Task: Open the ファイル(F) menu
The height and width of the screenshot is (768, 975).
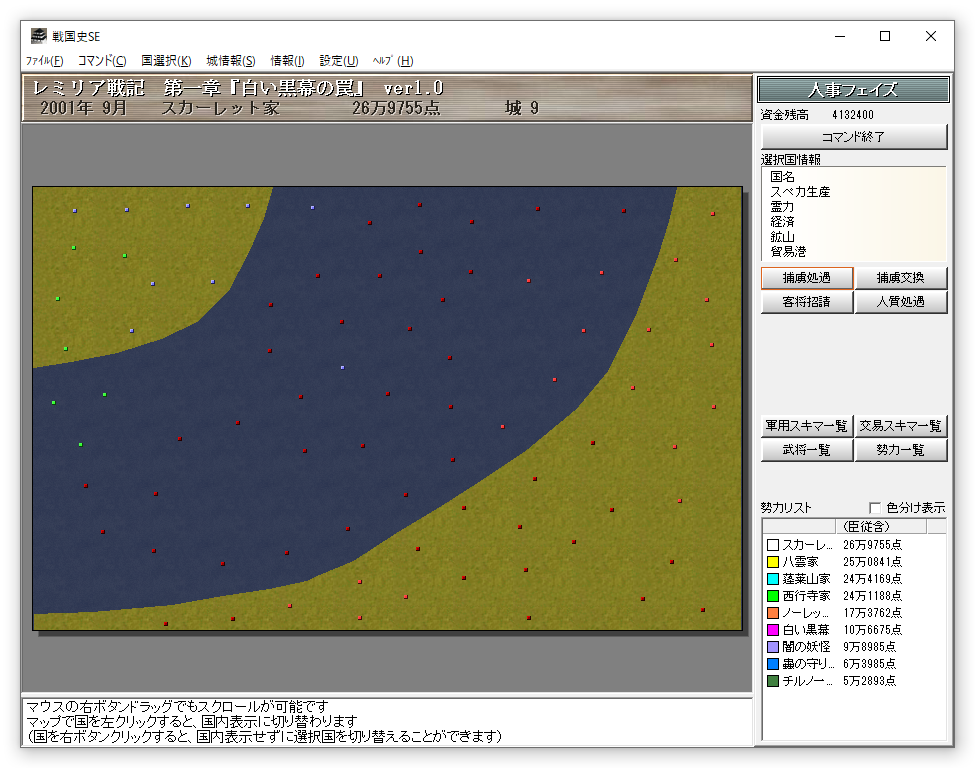Action: pos(44,61)
